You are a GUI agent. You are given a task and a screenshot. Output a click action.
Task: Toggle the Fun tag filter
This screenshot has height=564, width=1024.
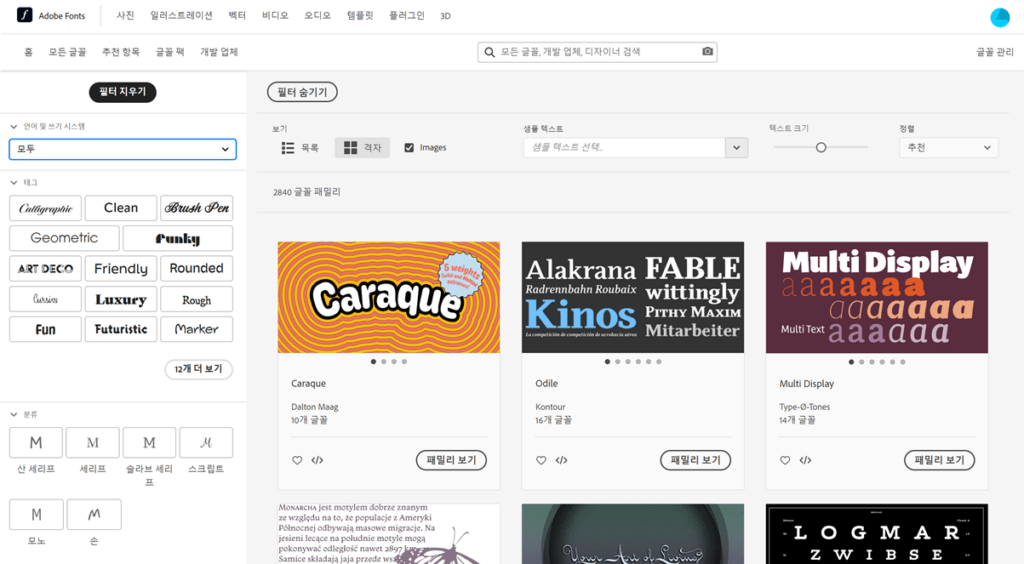pyautogui.click(x=46, y=329)
